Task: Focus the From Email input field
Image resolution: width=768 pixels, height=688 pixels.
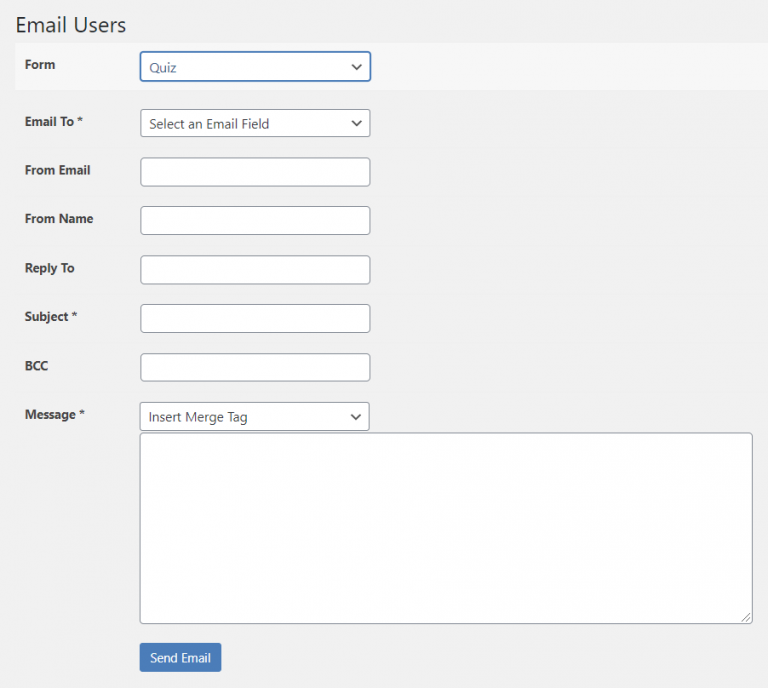Action: pyautogui.click(x=255, y=172)
